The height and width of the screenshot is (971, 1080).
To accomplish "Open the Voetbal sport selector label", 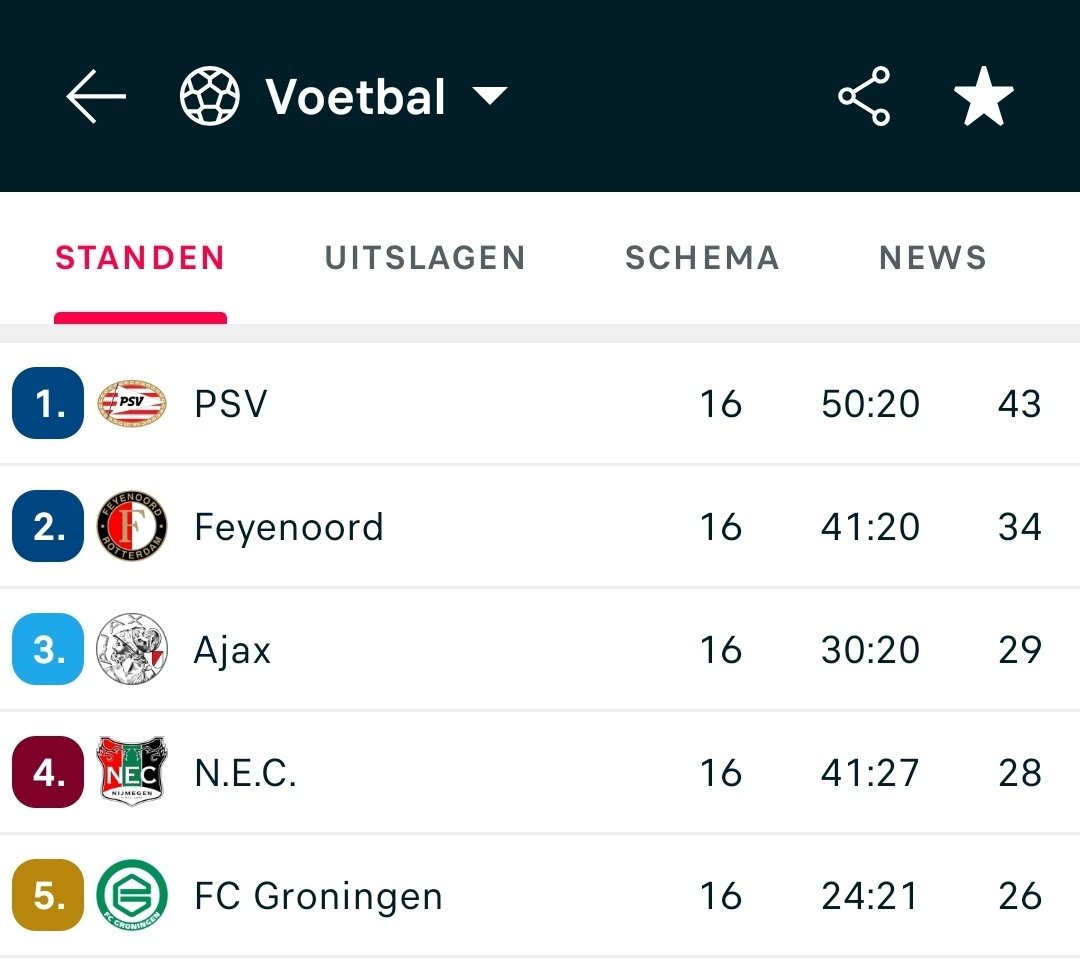I will pyautogui.click(x=355, y=96).
